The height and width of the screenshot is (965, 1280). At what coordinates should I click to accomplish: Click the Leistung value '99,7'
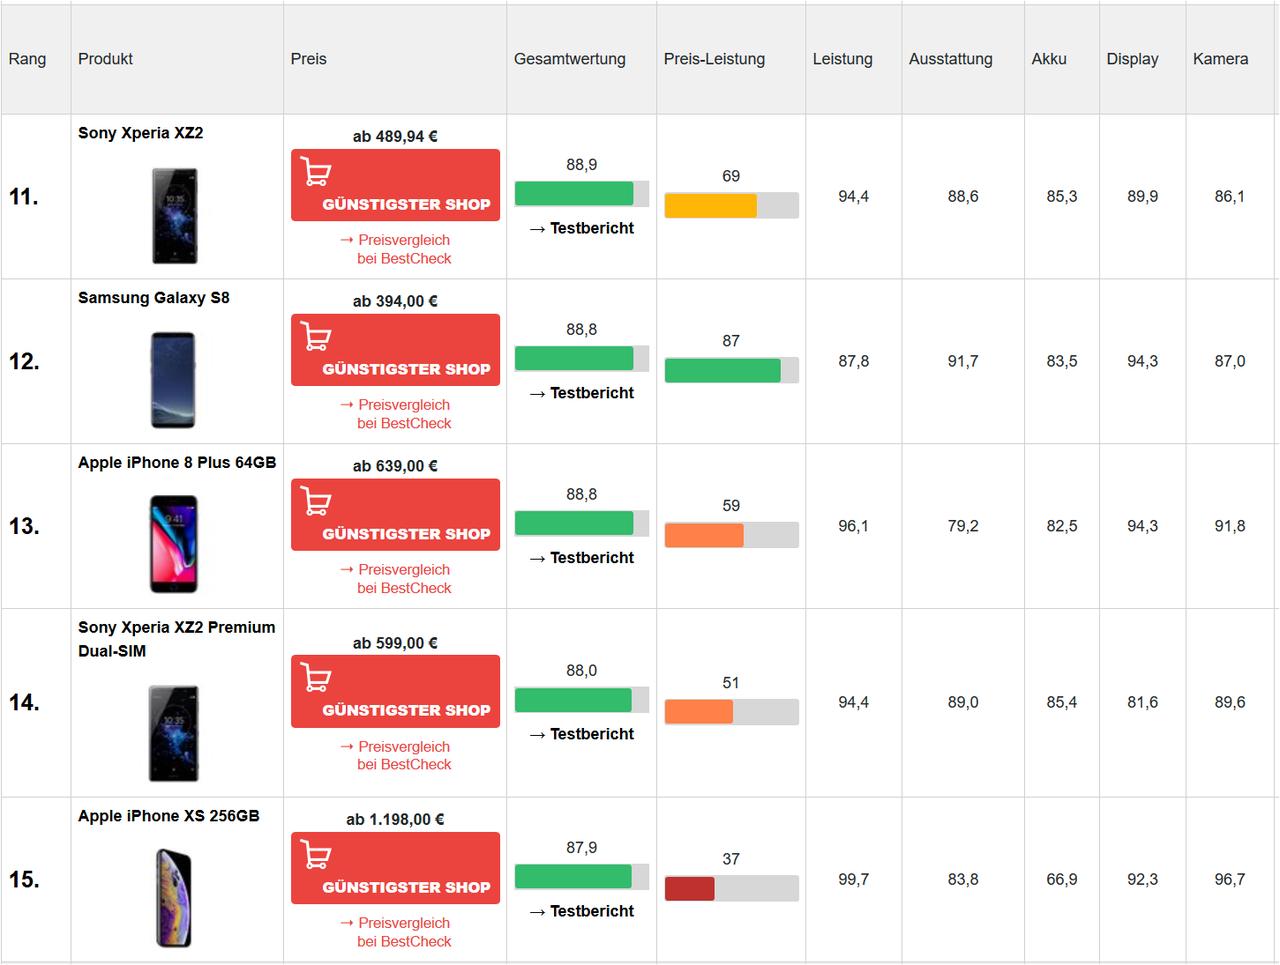click(854, 880)
